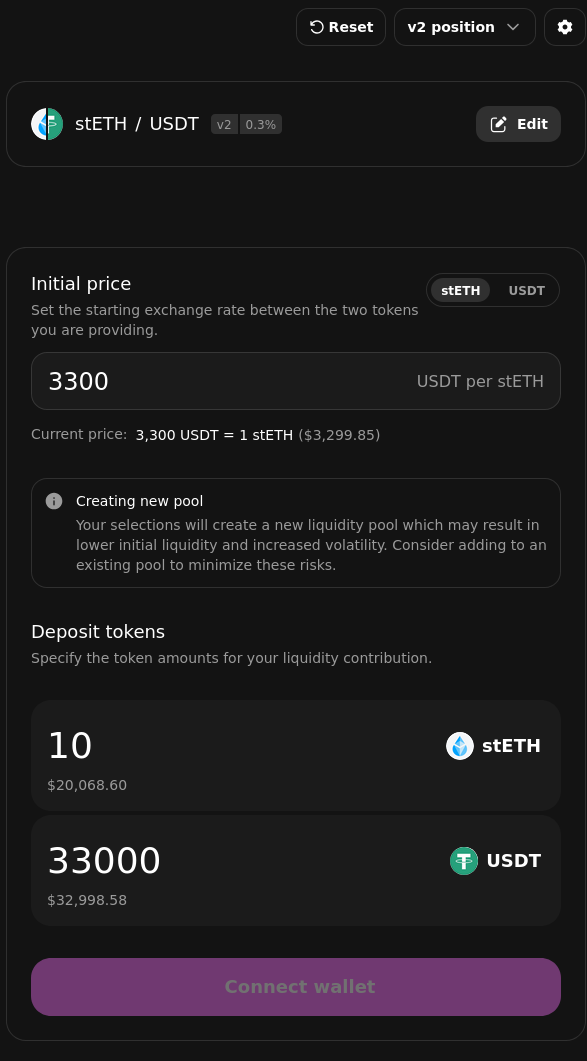Click the Connect wallet button
This screenshot has width=587, height=1061.
click(296, 987)
